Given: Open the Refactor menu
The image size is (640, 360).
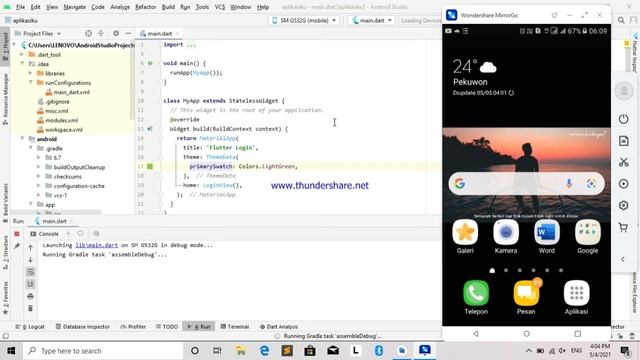Looking at the screenshot, I should coord(146,7).
